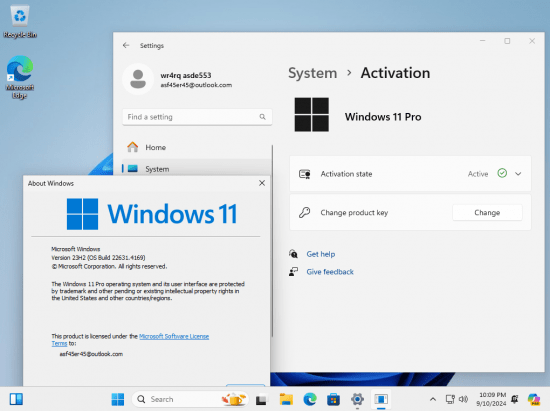Go back with the Settings back arrow
Viewport: 550px width, 411px height.
click(126, 45)
